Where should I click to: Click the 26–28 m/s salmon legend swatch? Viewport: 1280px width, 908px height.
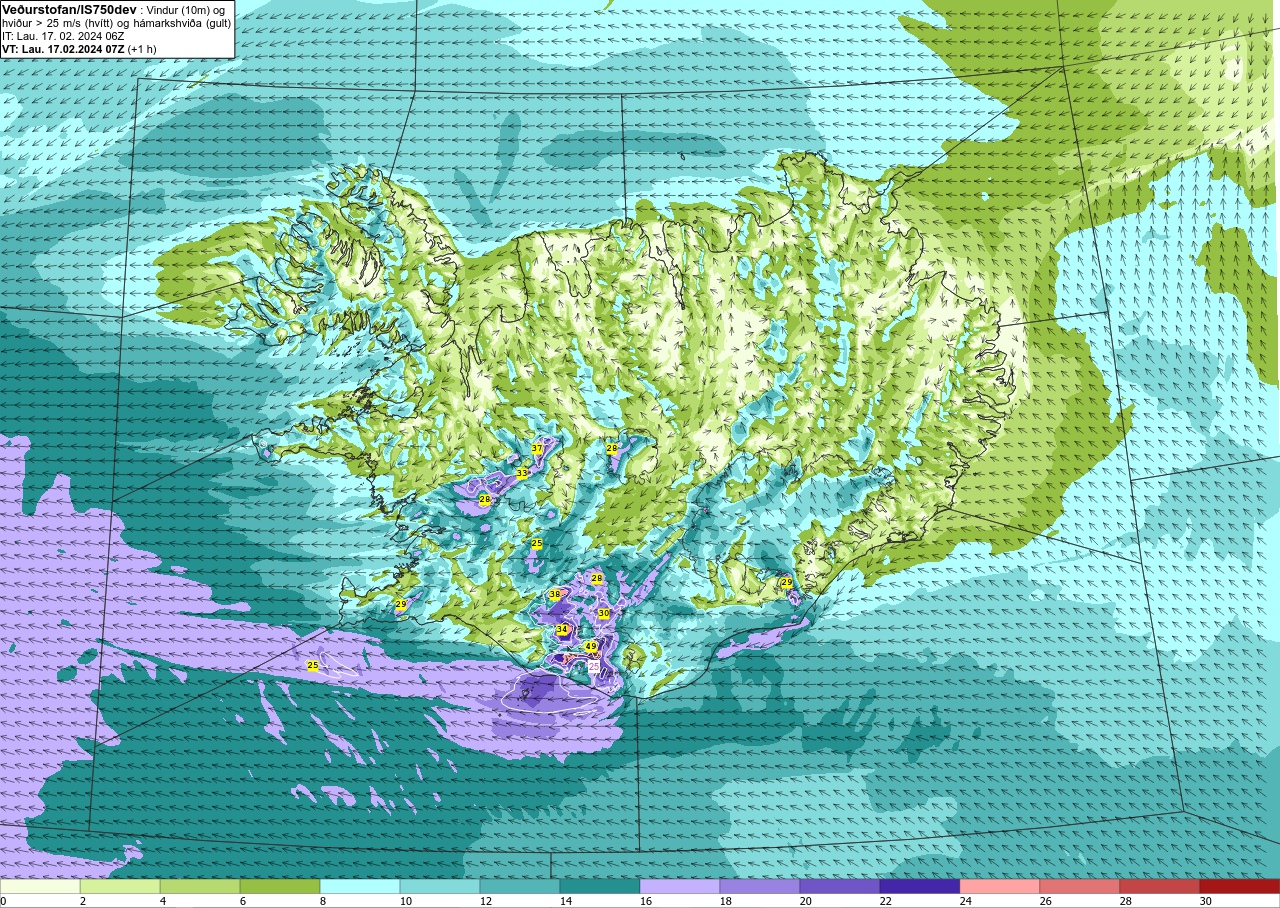1080,886
